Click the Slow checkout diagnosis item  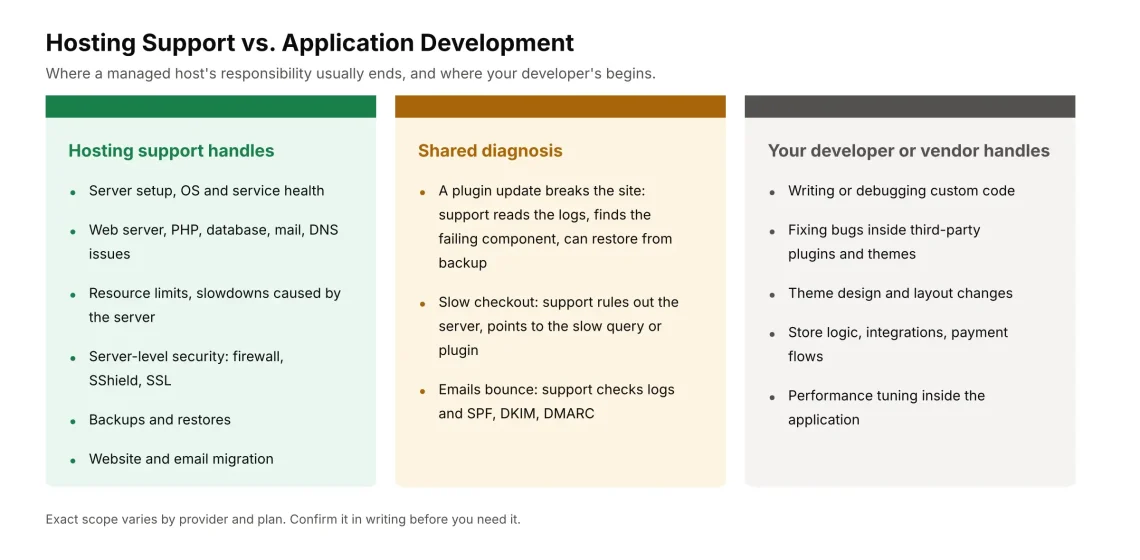pyautogui.click(x=558, y=326)
